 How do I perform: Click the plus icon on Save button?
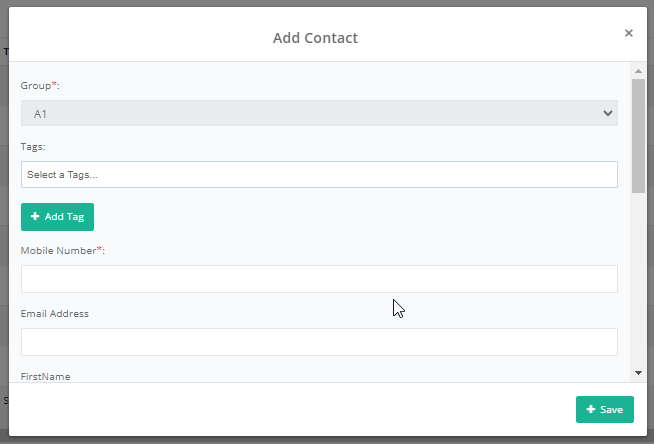click(x=591, y=410)
